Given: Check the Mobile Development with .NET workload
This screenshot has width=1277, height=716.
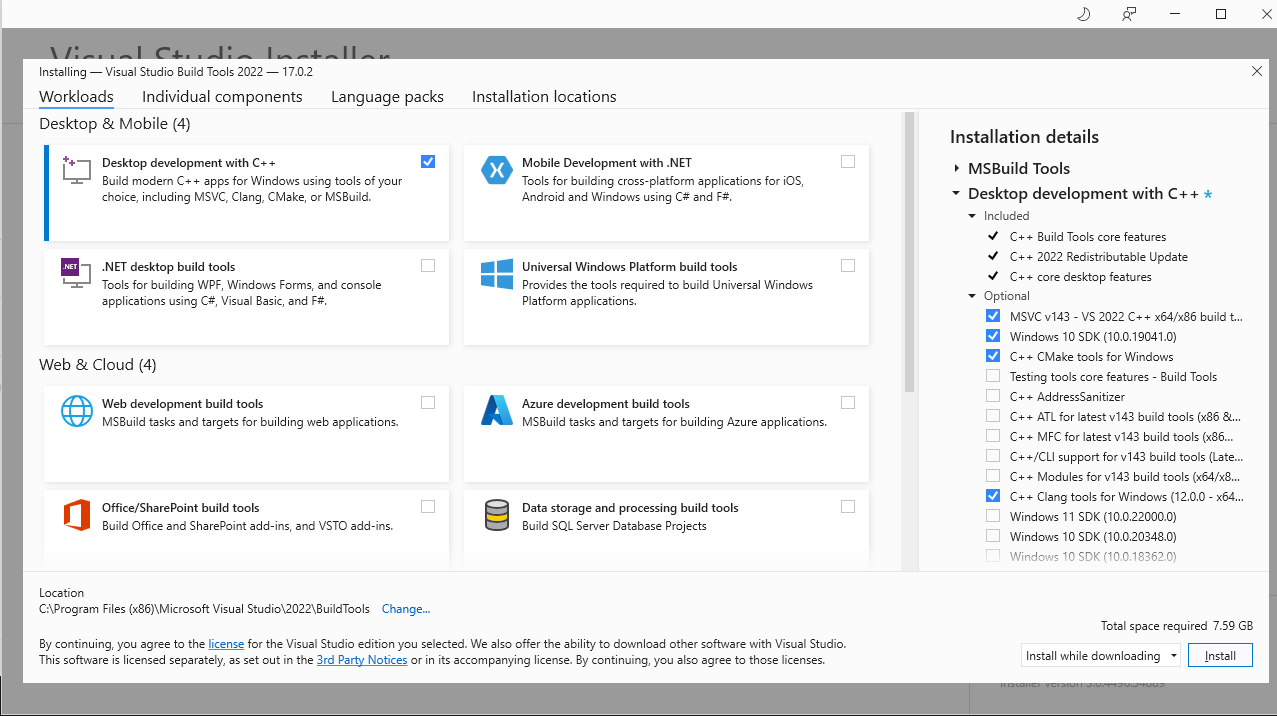Looking at the screenshot, I should 848,162.
